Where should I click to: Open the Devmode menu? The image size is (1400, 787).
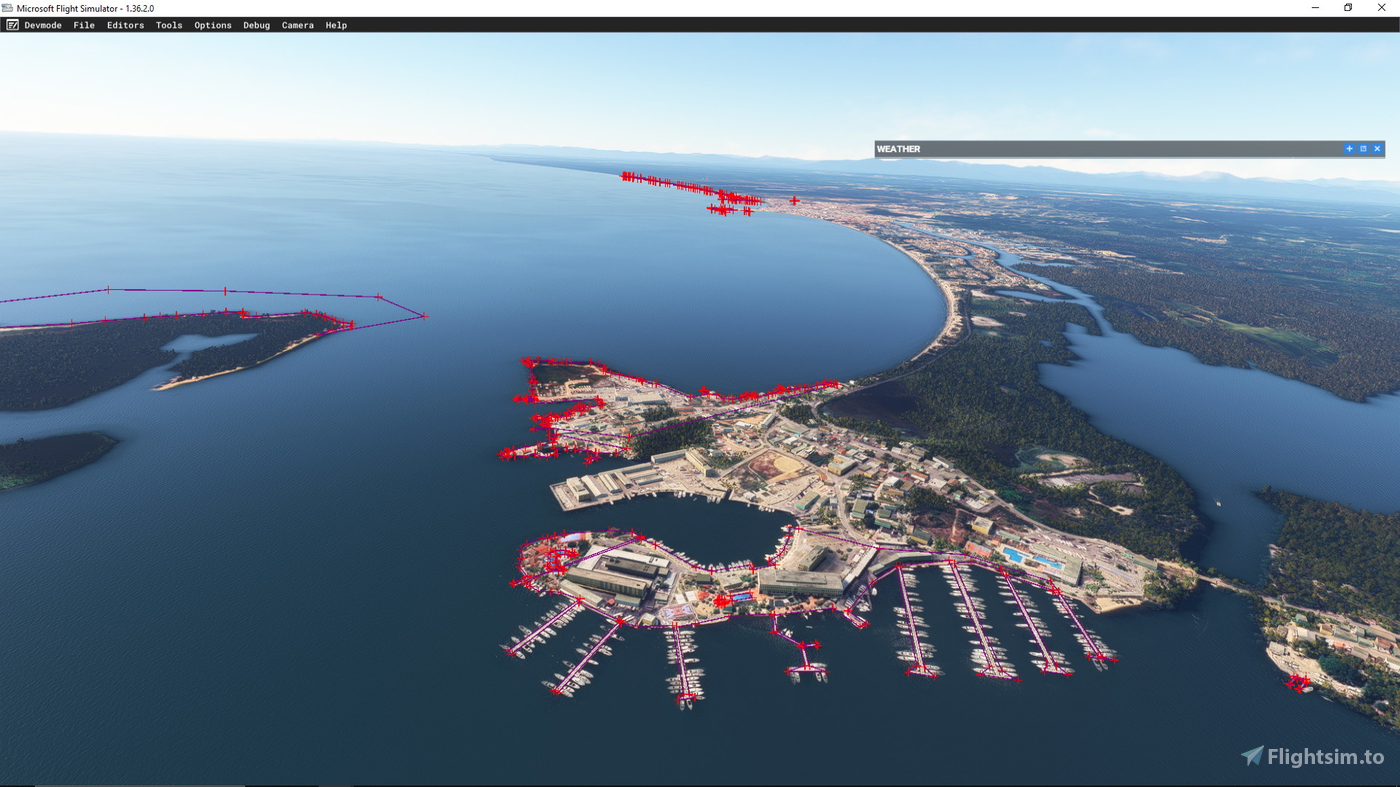click(x=42, y=25)
